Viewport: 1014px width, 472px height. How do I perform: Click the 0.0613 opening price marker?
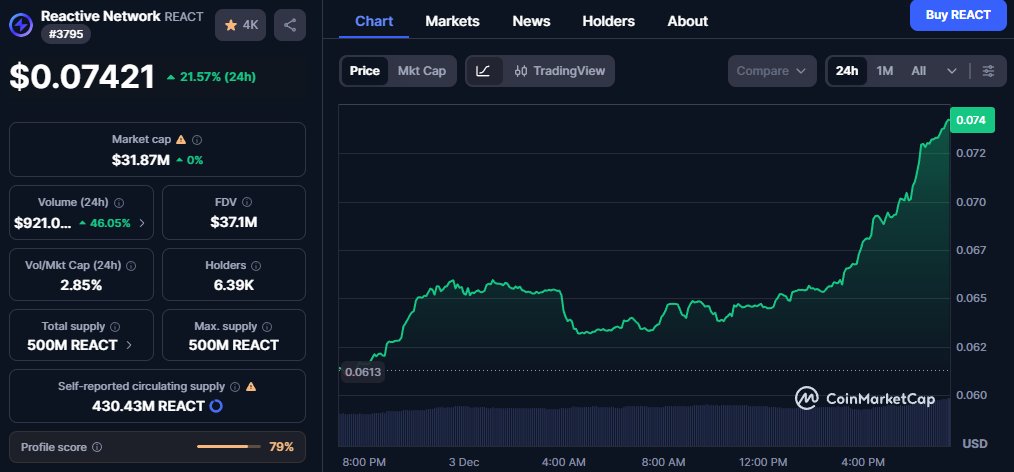[x=363, y=372]
